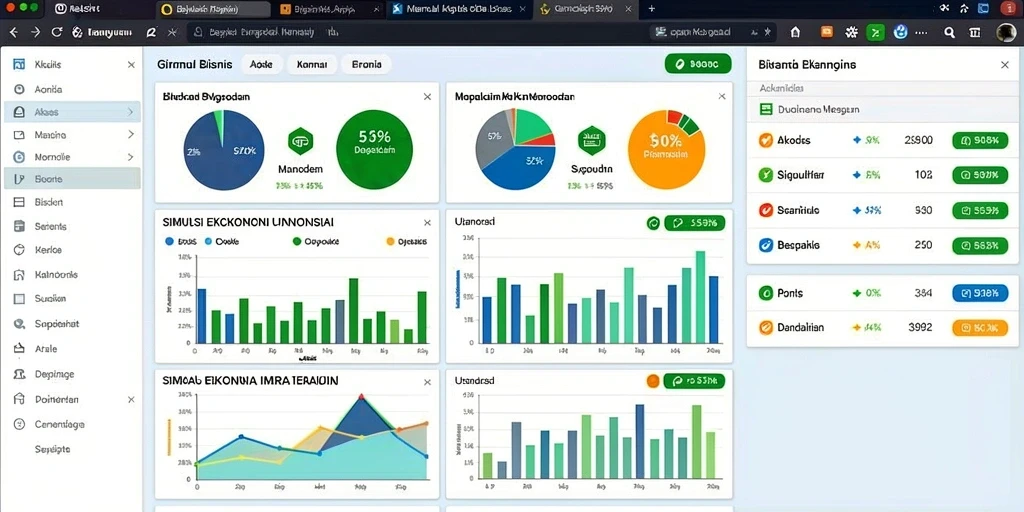1024x512 pixels.
Task: Click the green hexagon Manodem icon
Action: 300,141
